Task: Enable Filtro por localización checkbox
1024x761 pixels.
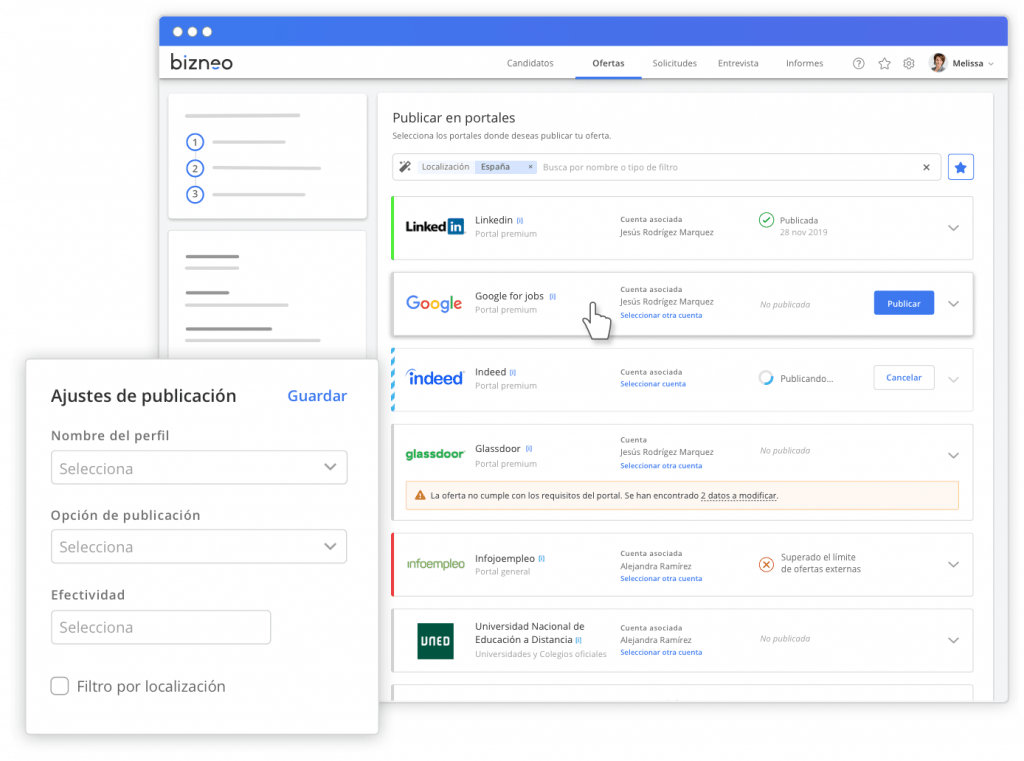Action: click(x=60, y=686)
